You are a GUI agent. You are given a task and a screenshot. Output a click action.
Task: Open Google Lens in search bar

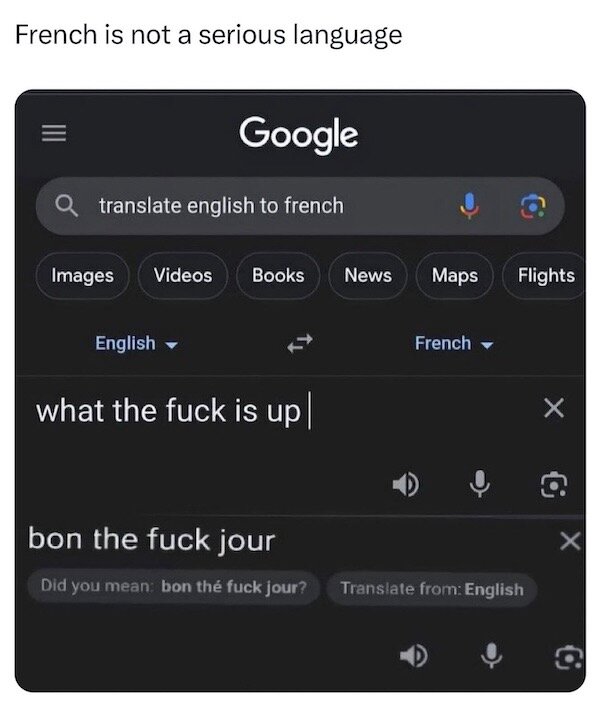click(533, 206)
